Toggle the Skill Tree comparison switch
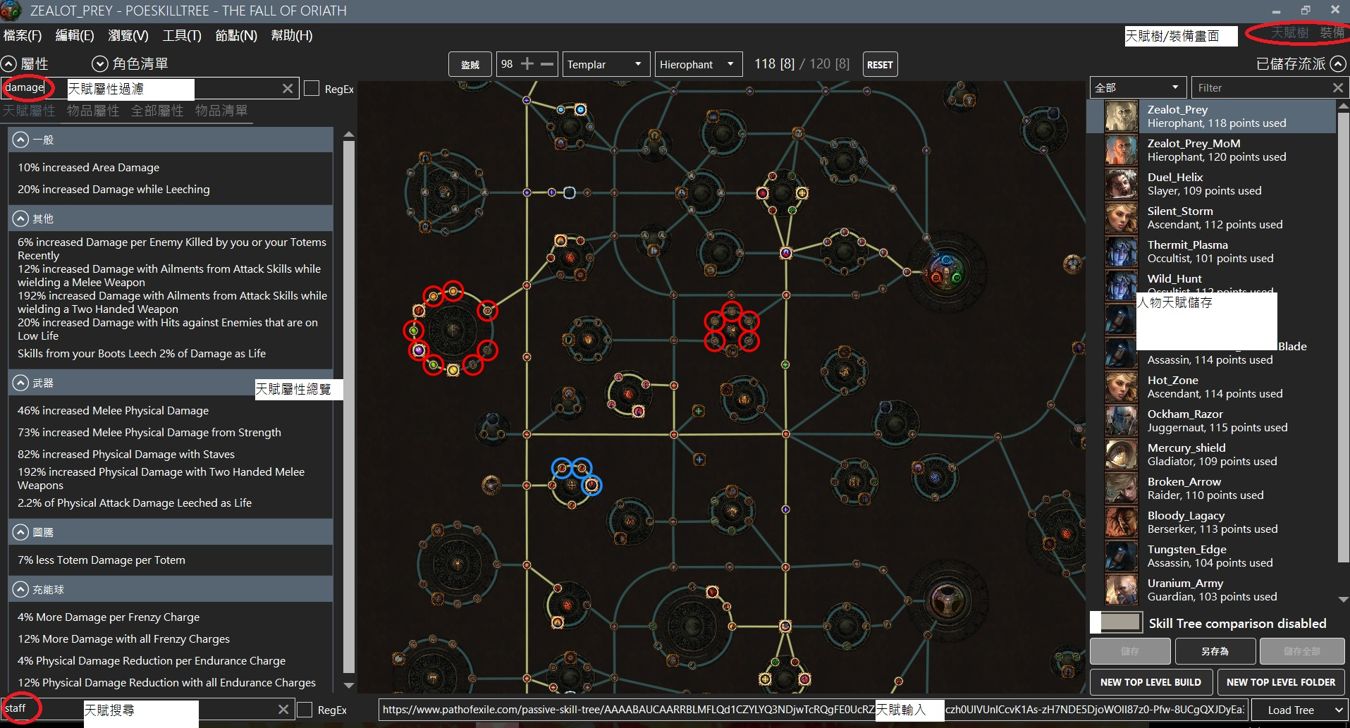Viewport: 1350px width, 728px height. 1115,622
